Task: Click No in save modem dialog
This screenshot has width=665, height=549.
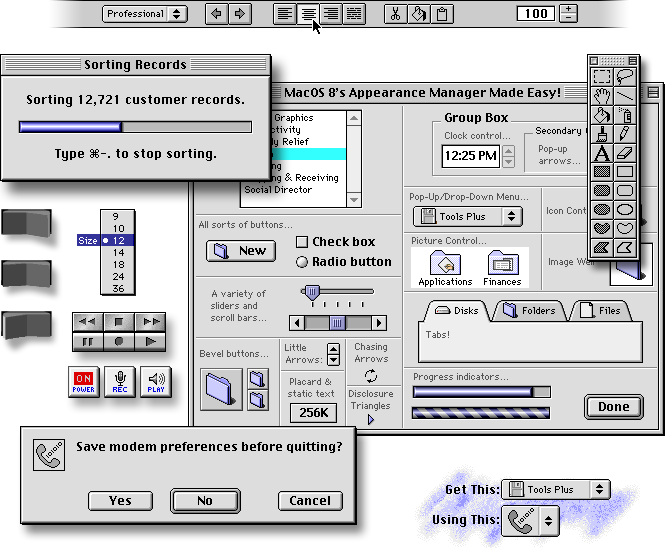Action: click(205, 501)
